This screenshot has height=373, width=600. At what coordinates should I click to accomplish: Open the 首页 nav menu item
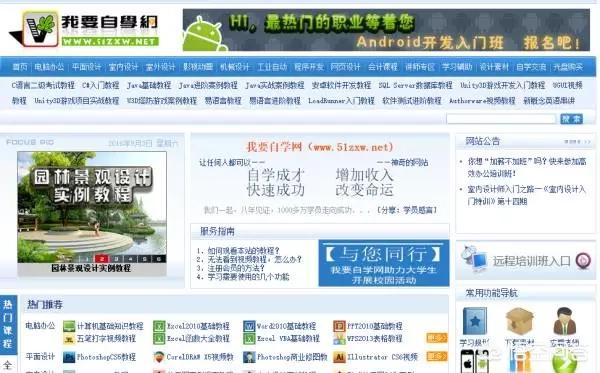tap(20, 67)
